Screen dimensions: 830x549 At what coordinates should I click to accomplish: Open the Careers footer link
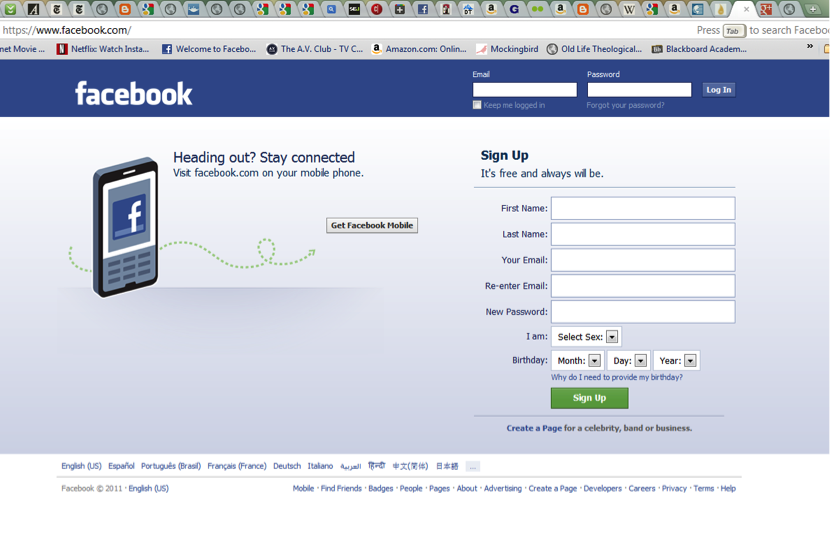pyautogui.click(x=642, y=489)
